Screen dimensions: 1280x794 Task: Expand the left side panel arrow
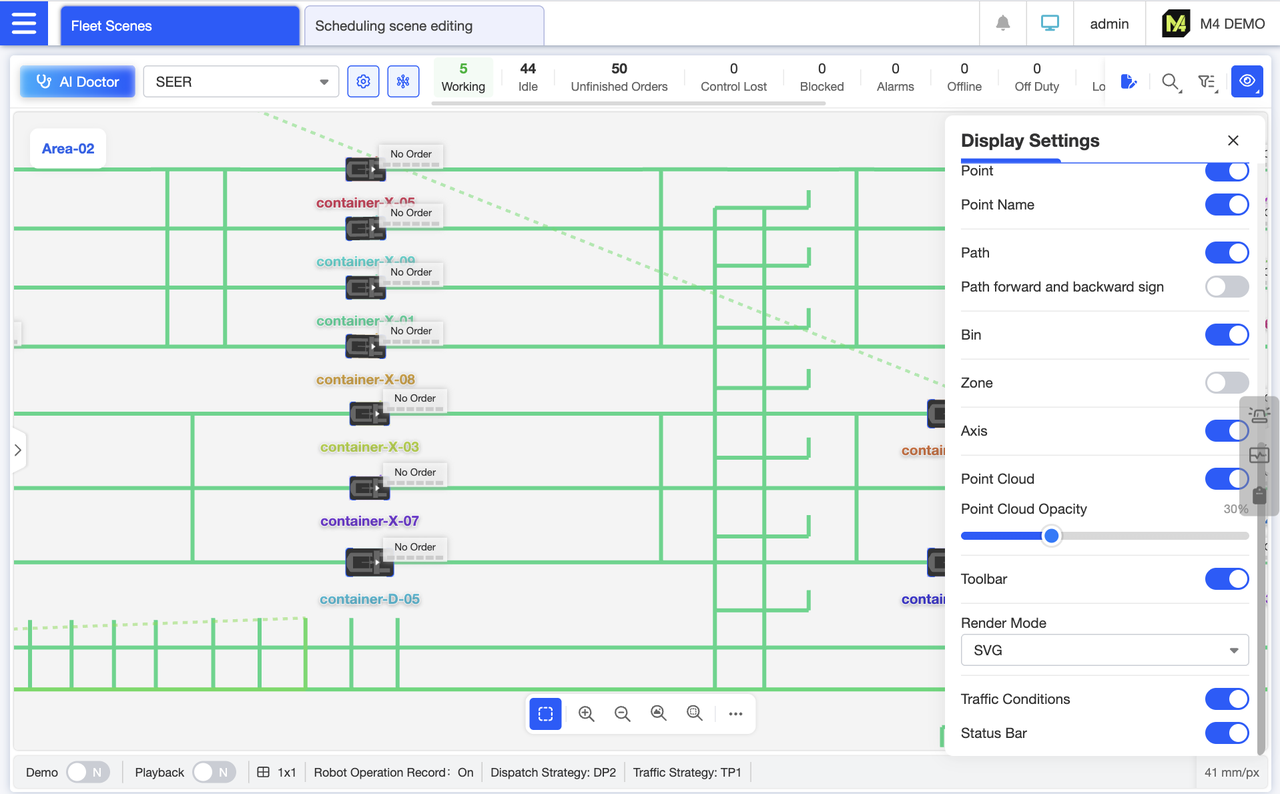click(18, 450)
